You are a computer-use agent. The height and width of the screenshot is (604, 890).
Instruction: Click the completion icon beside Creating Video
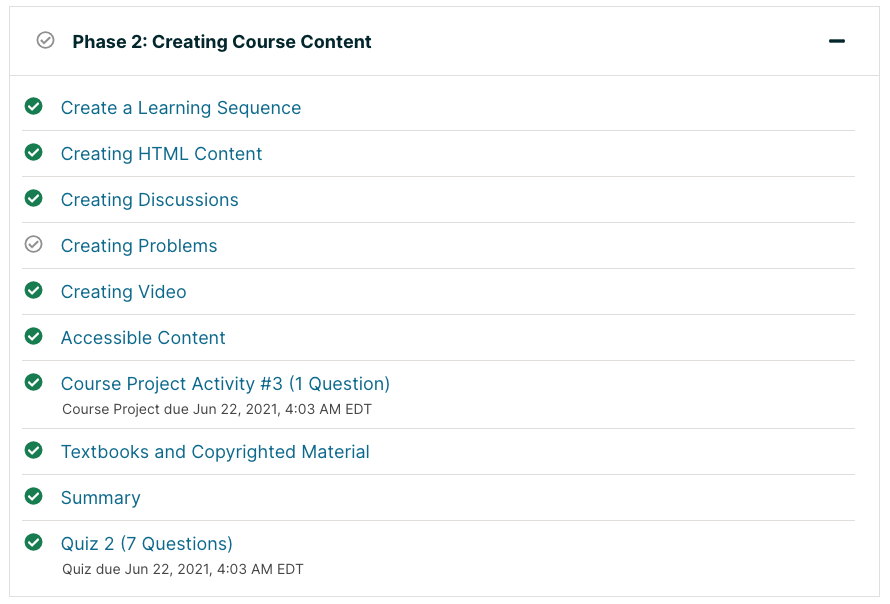33,290
